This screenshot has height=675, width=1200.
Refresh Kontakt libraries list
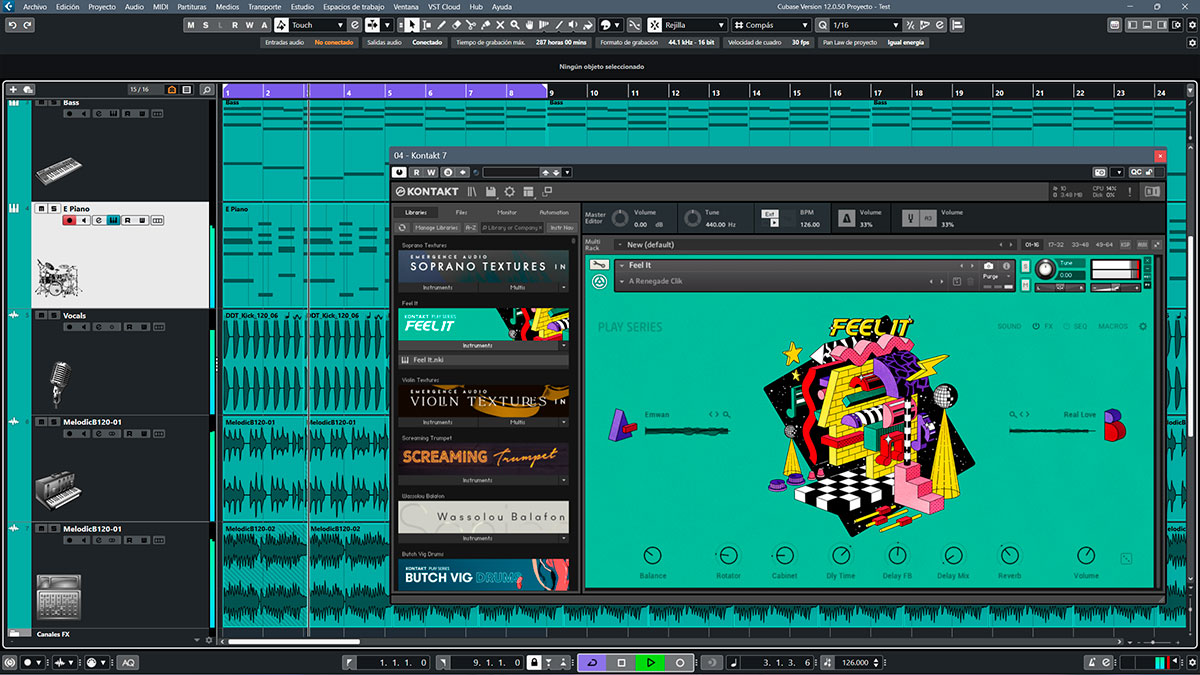click(402, 228)
